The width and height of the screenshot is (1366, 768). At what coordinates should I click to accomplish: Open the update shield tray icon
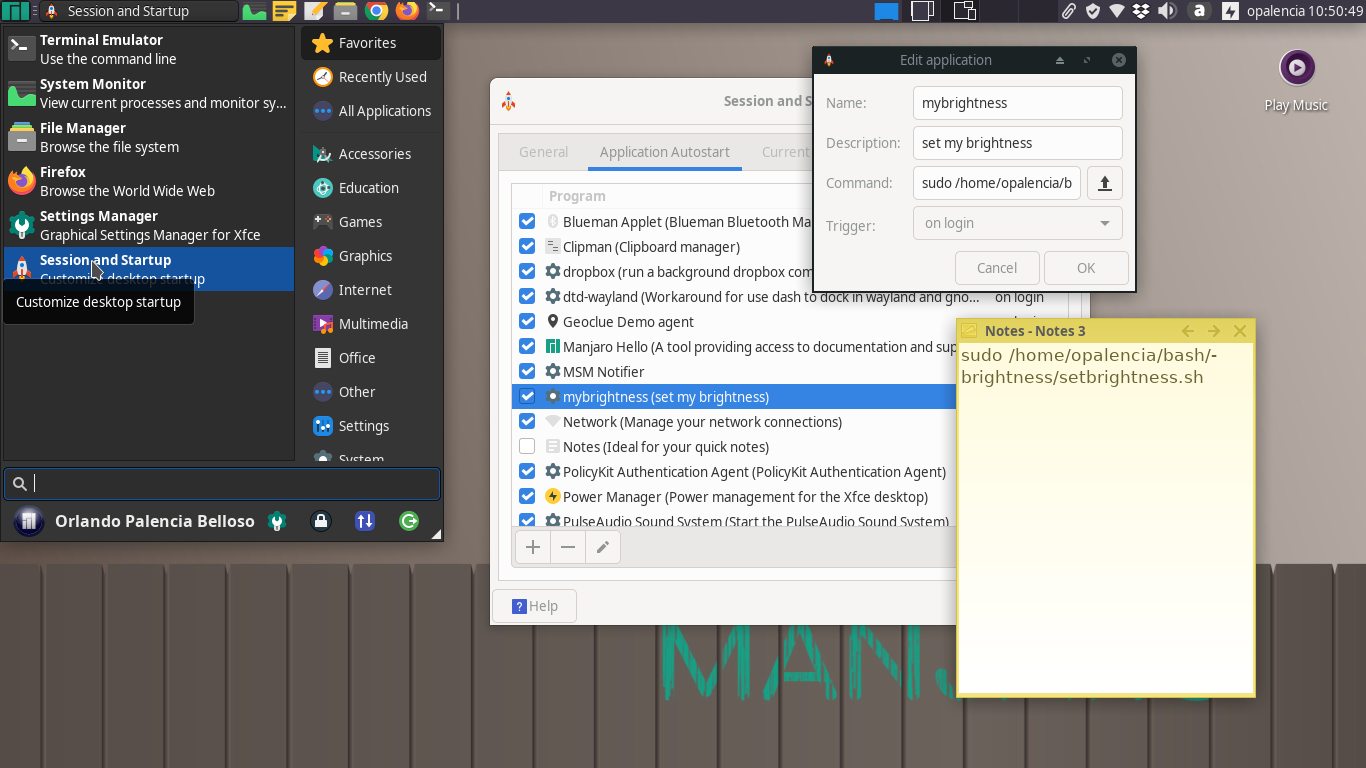[x=1093, y=11]
